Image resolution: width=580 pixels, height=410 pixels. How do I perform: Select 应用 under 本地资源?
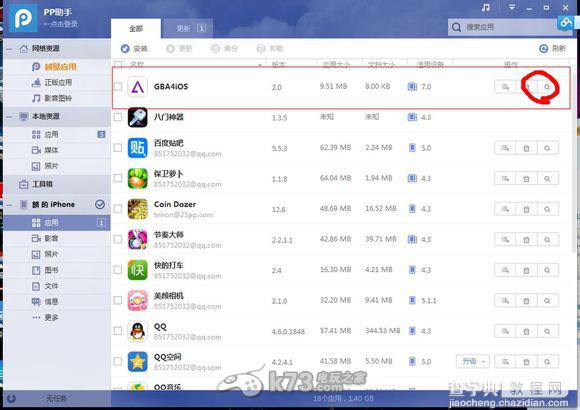pyautogui.click(x=57, y=134)
